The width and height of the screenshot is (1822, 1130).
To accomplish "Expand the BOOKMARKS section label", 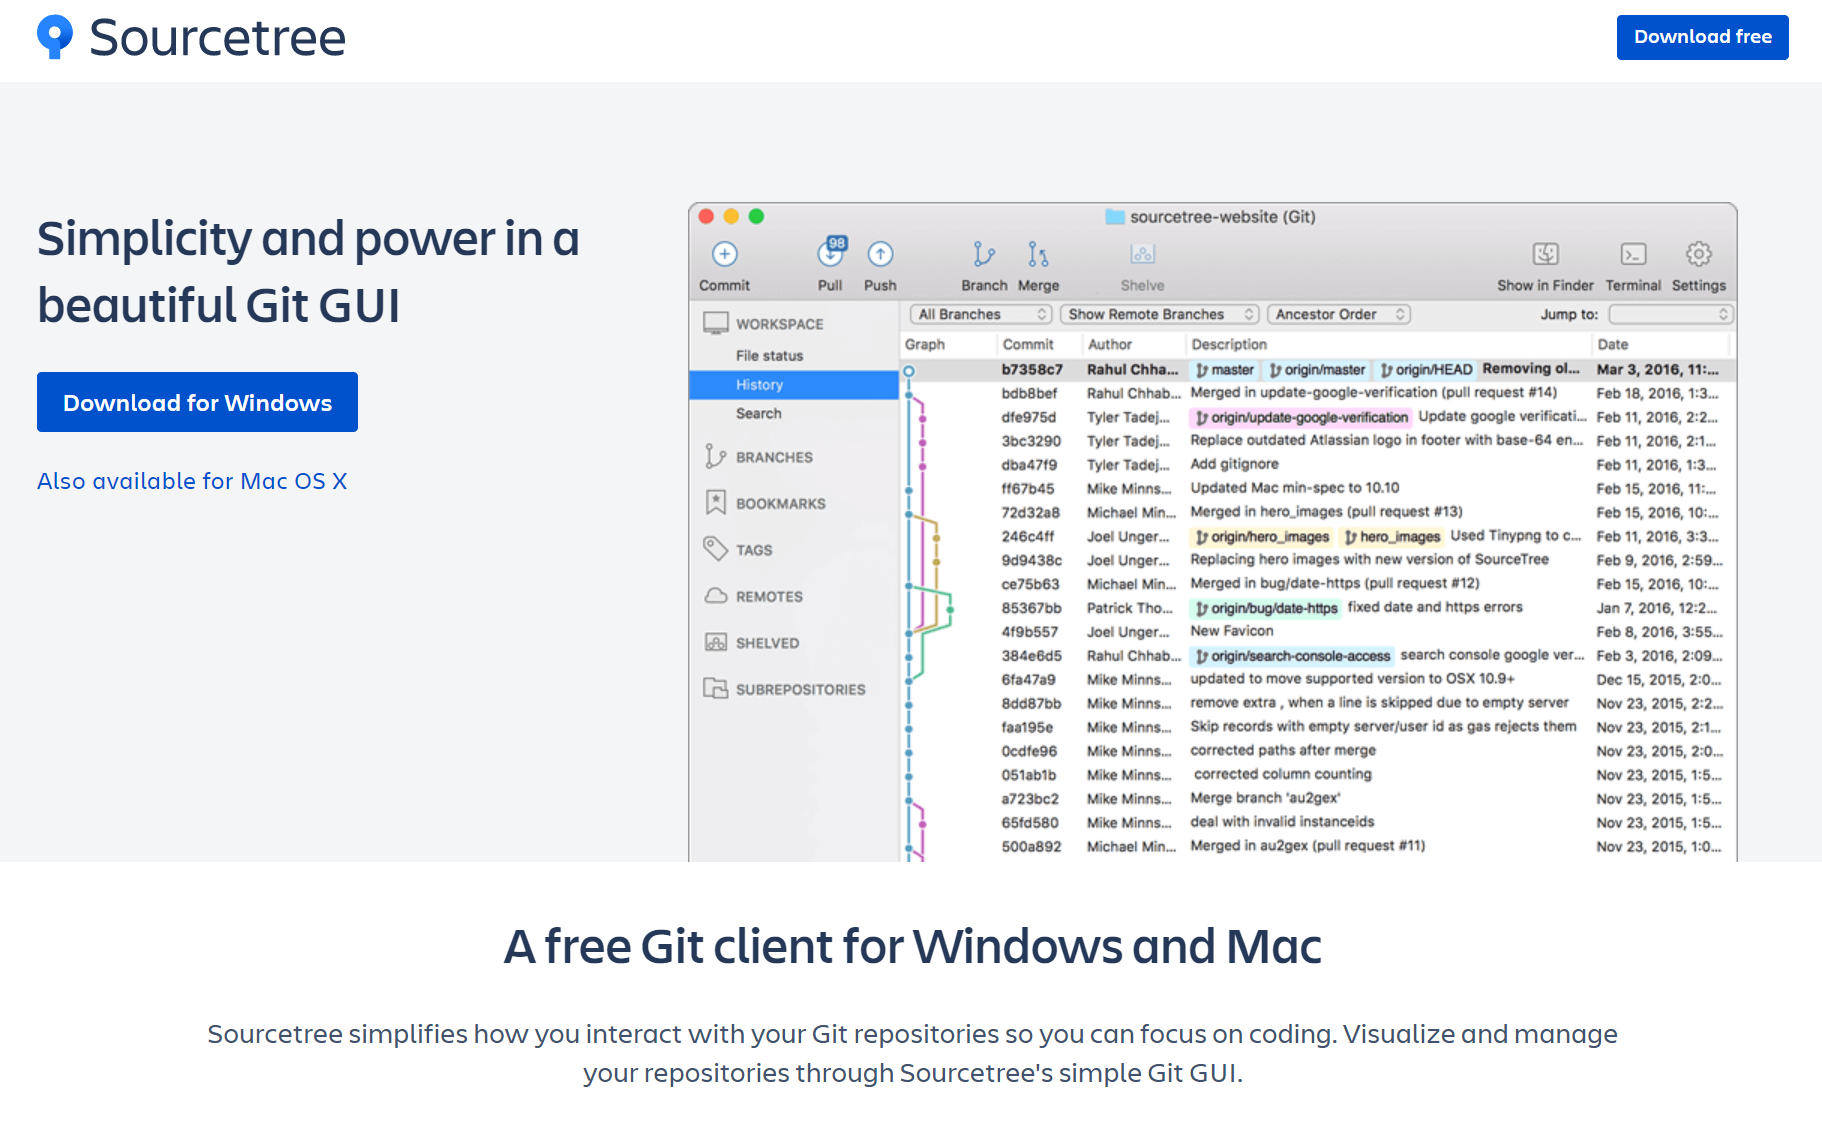I will click(x=781, y=503).
